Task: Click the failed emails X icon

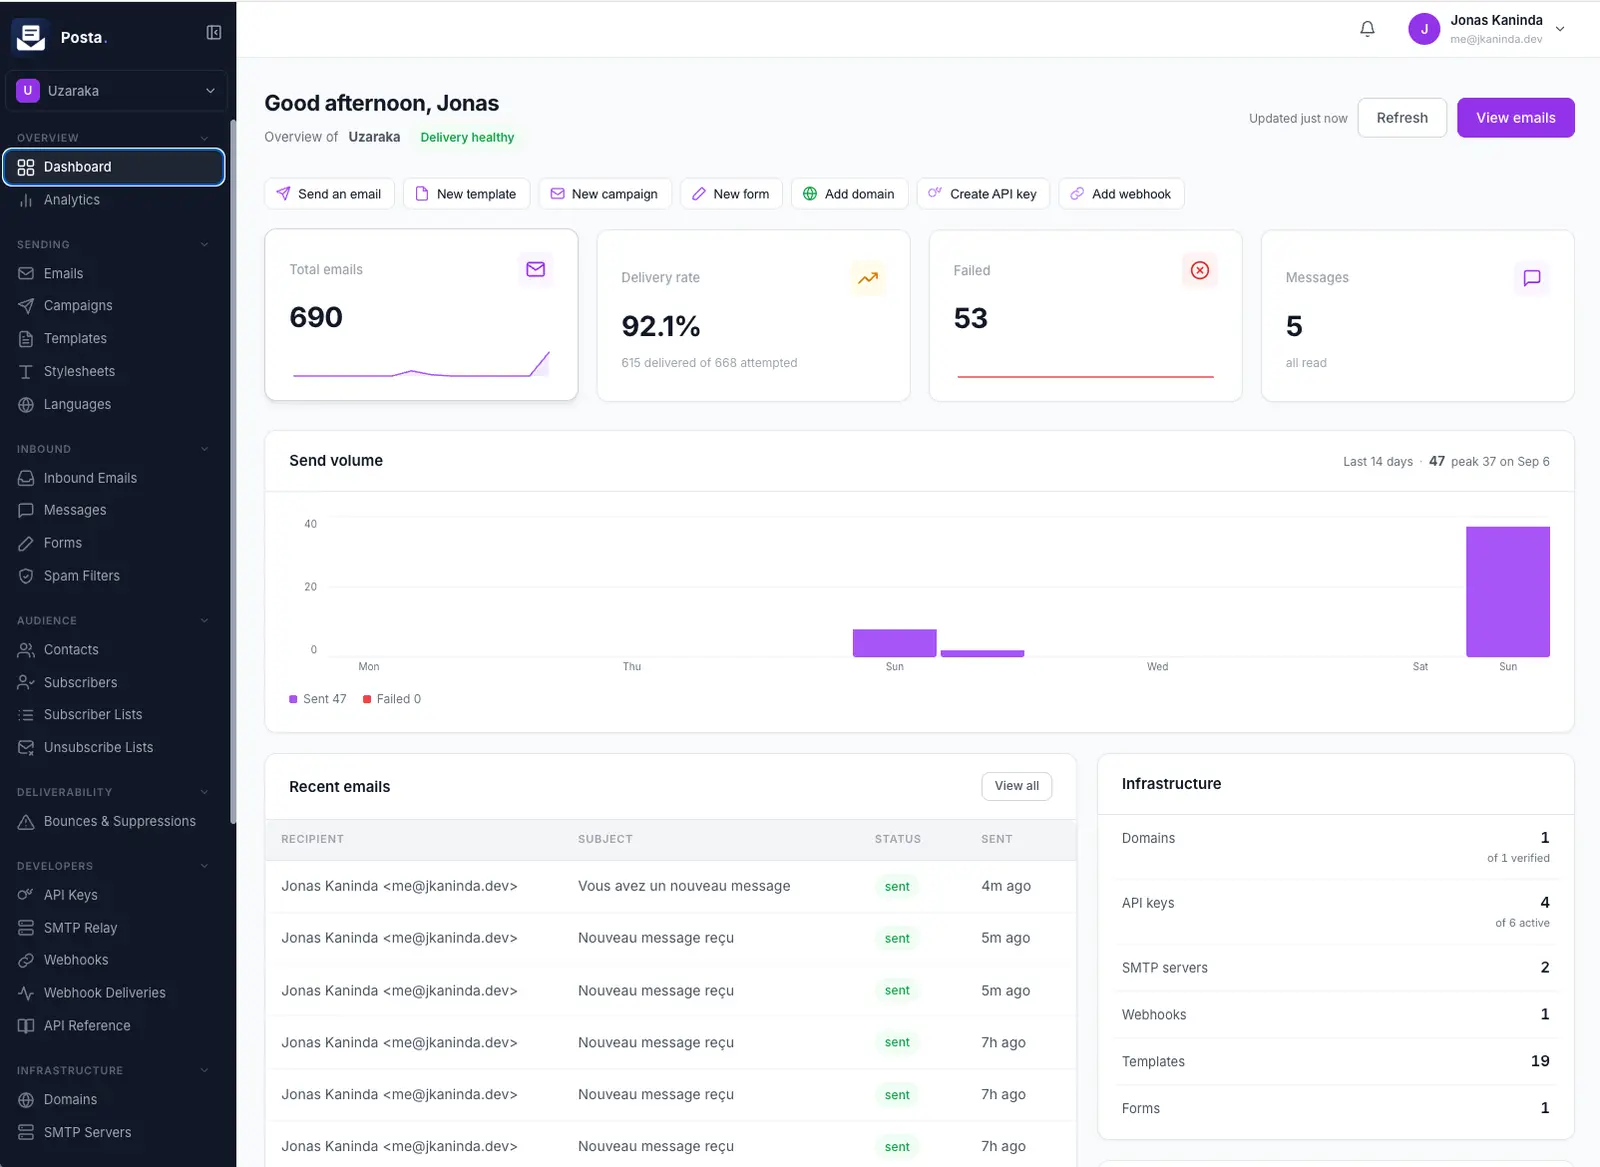Action: point(1200,270)
